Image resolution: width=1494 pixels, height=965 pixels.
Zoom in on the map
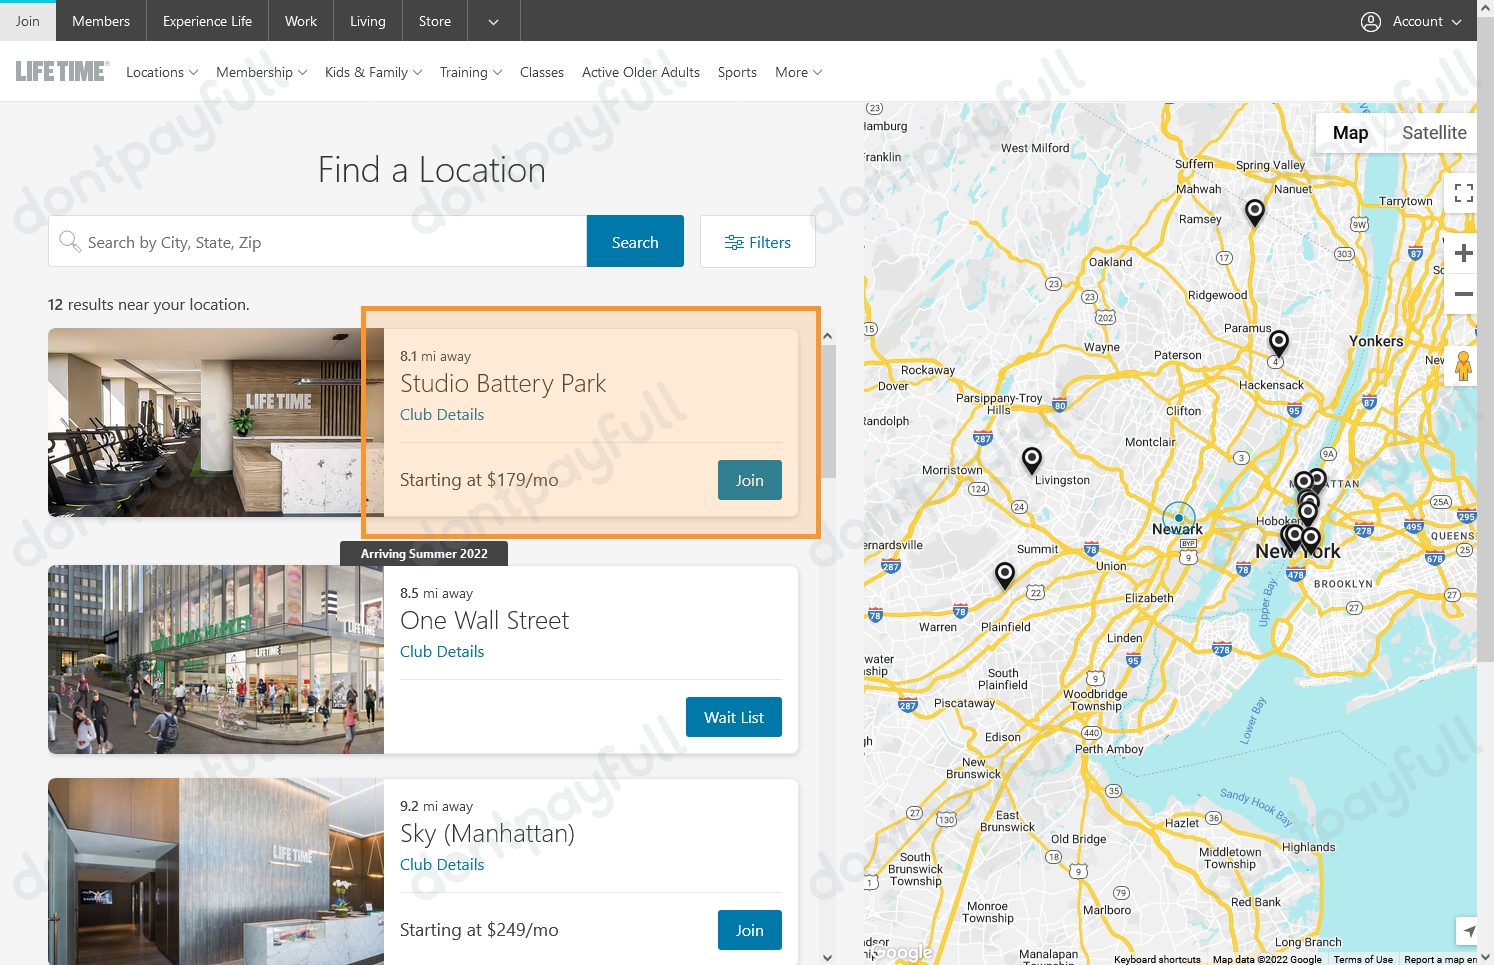point(1463,253)
